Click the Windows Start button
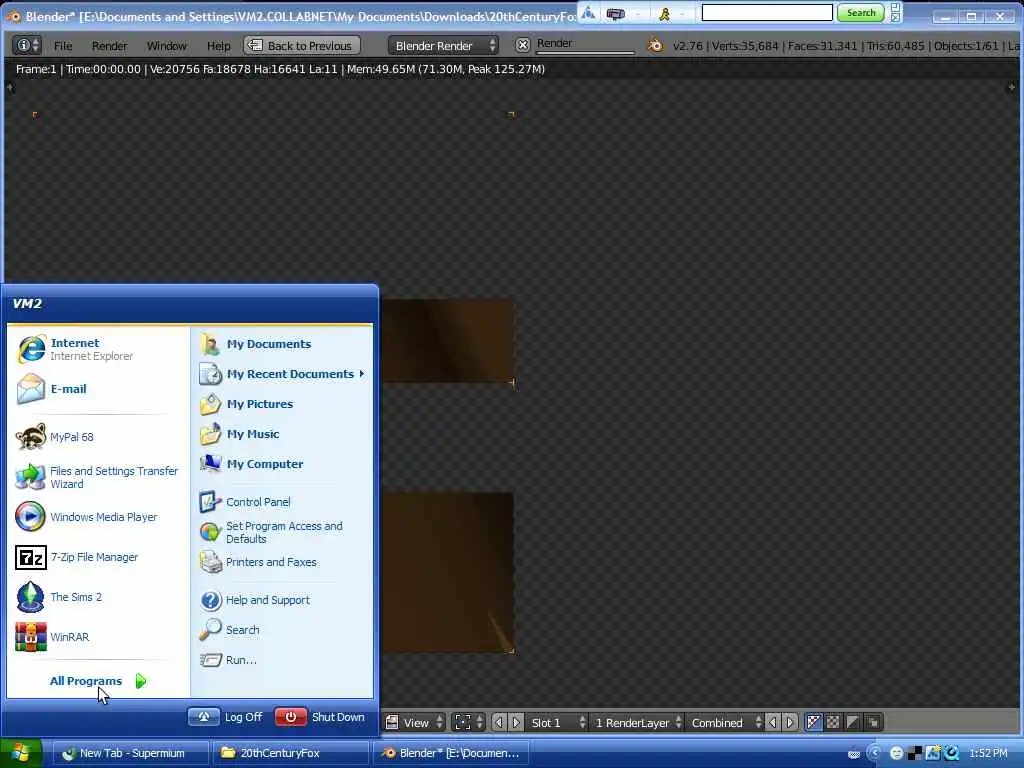The image size is (1024, 768). pyautogui.click(x=22, y=753)
